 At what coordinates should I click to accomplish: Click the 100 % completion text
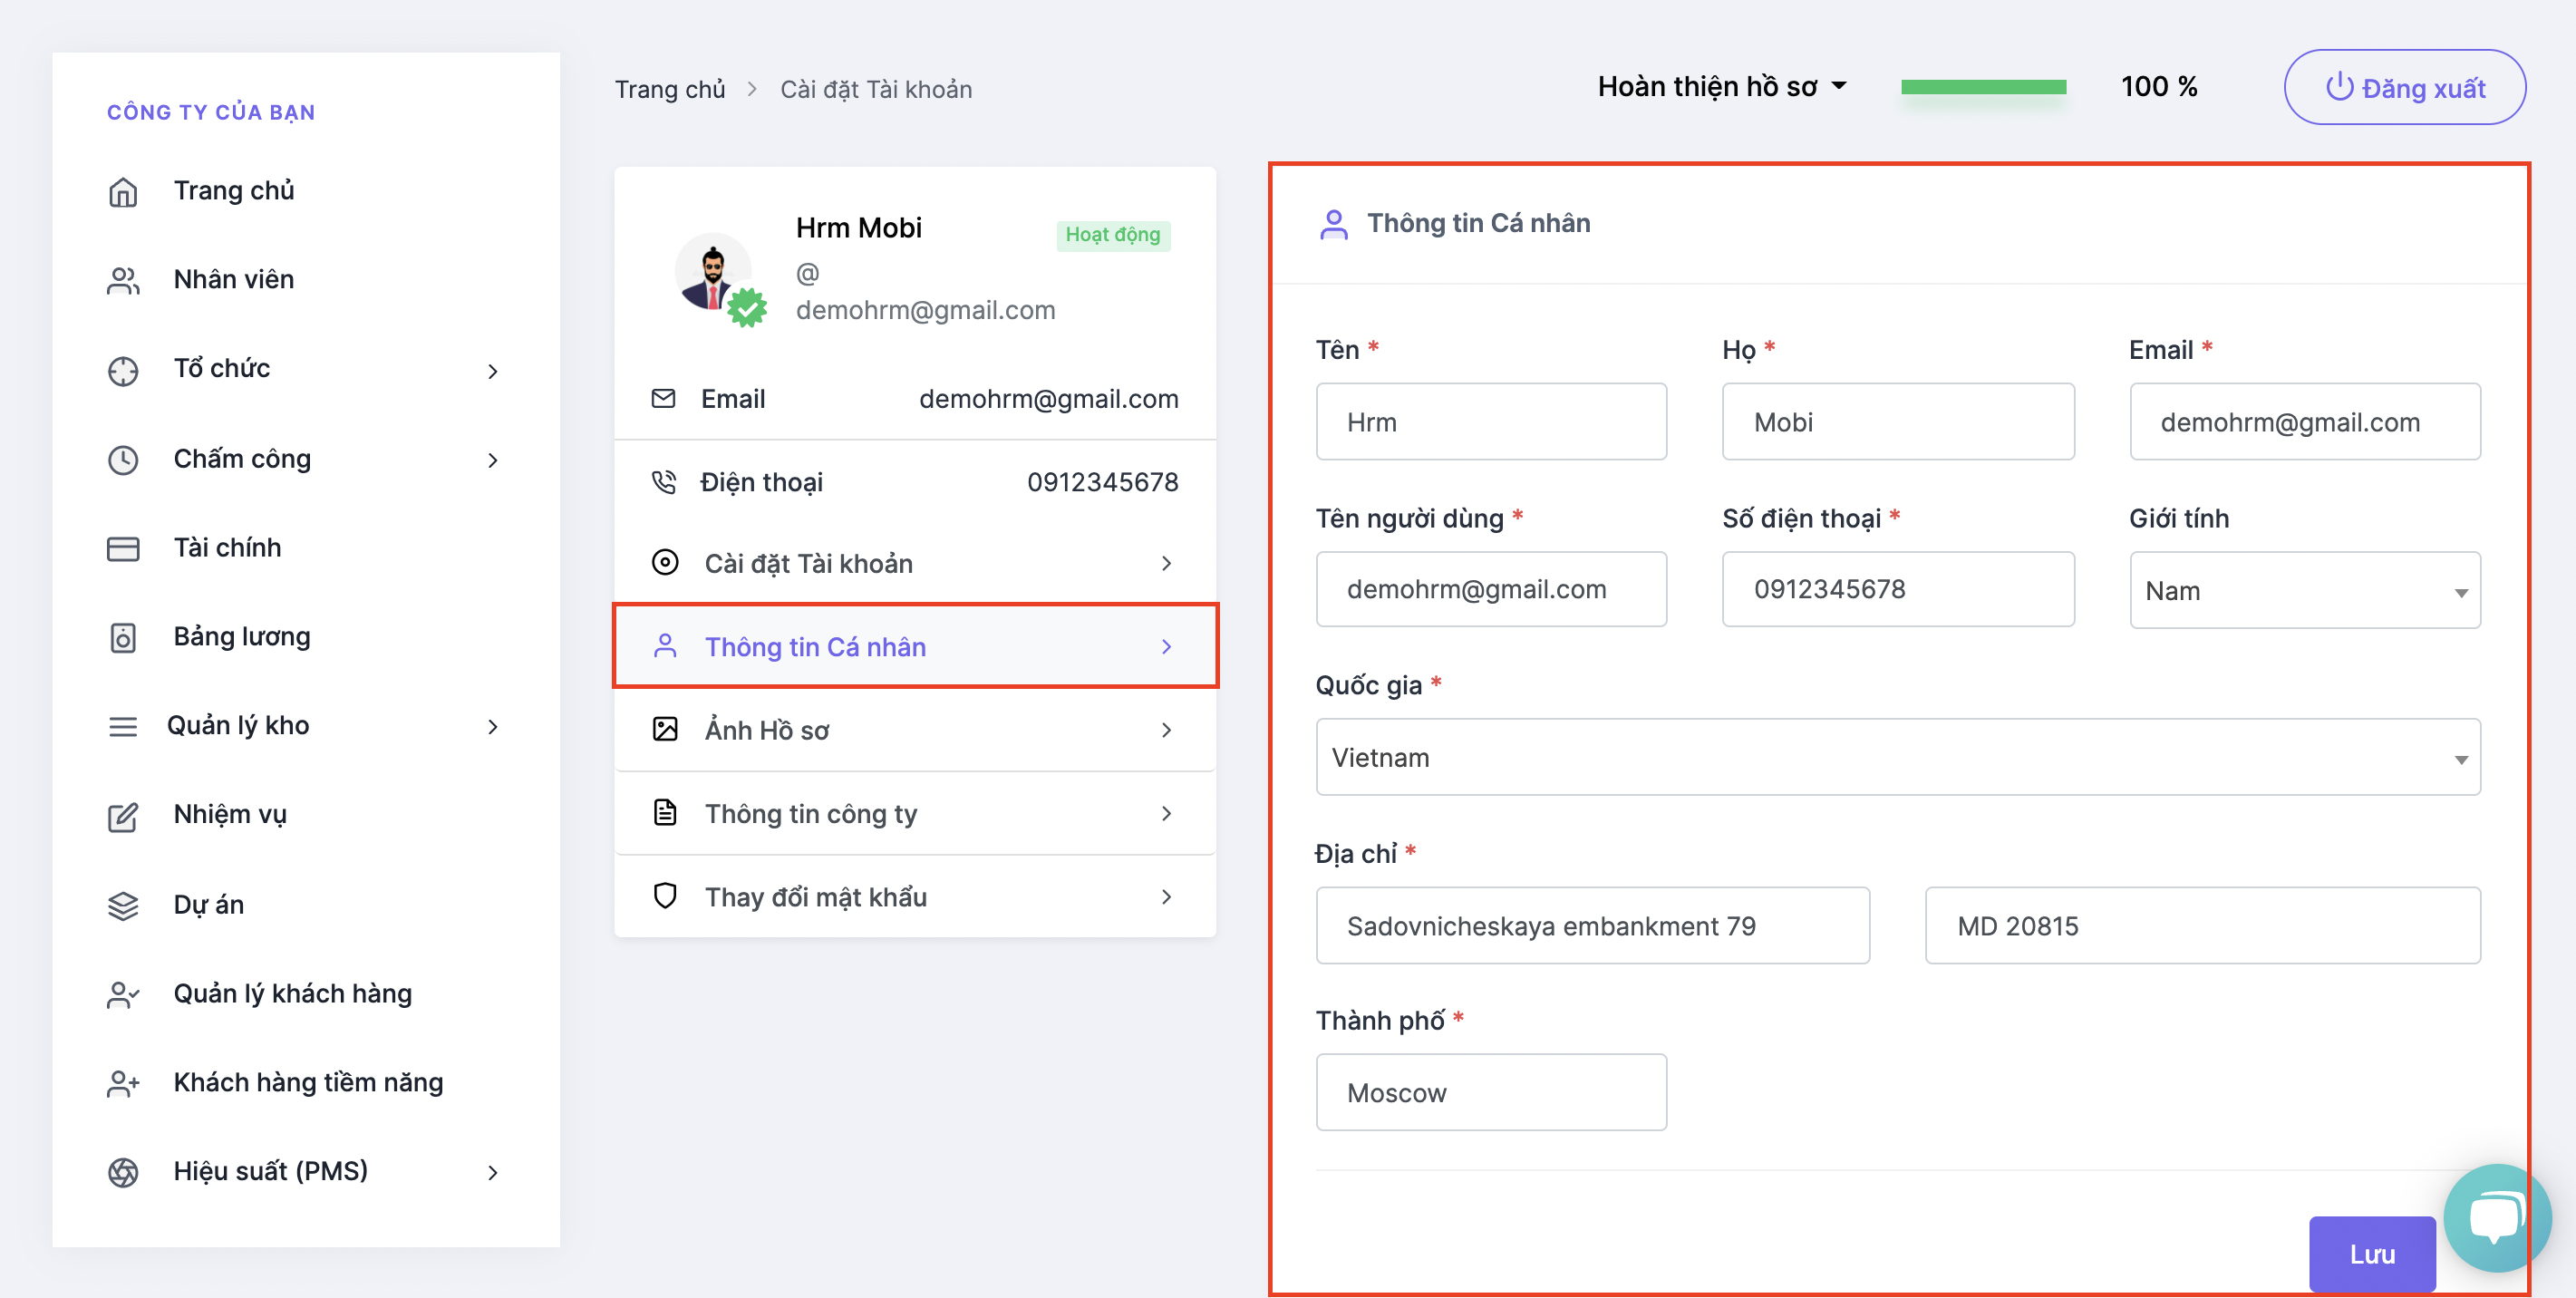2158,86
